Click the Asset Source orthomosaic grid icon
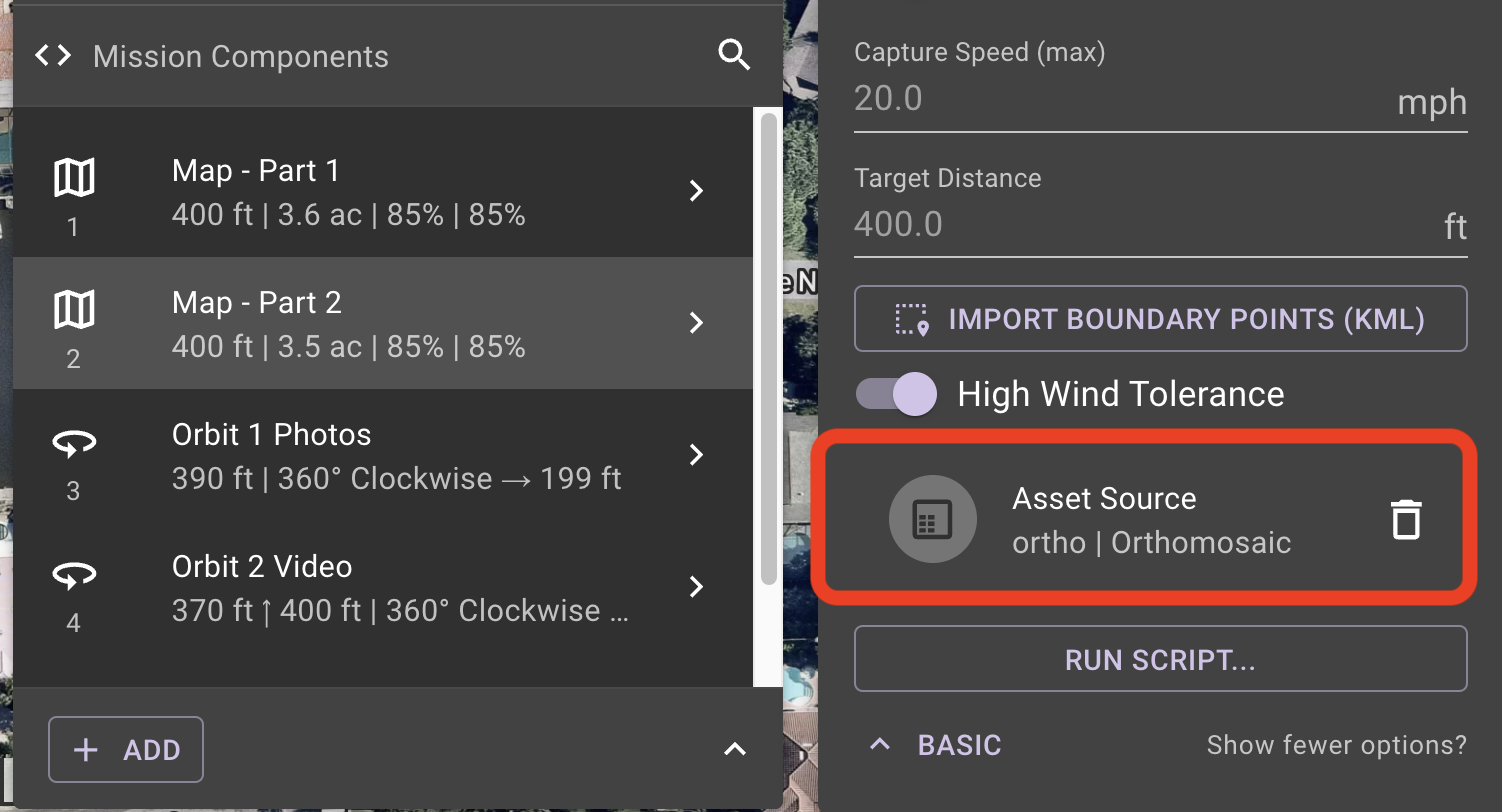The height and width of the screenshot is (812, 1502). 932,520
